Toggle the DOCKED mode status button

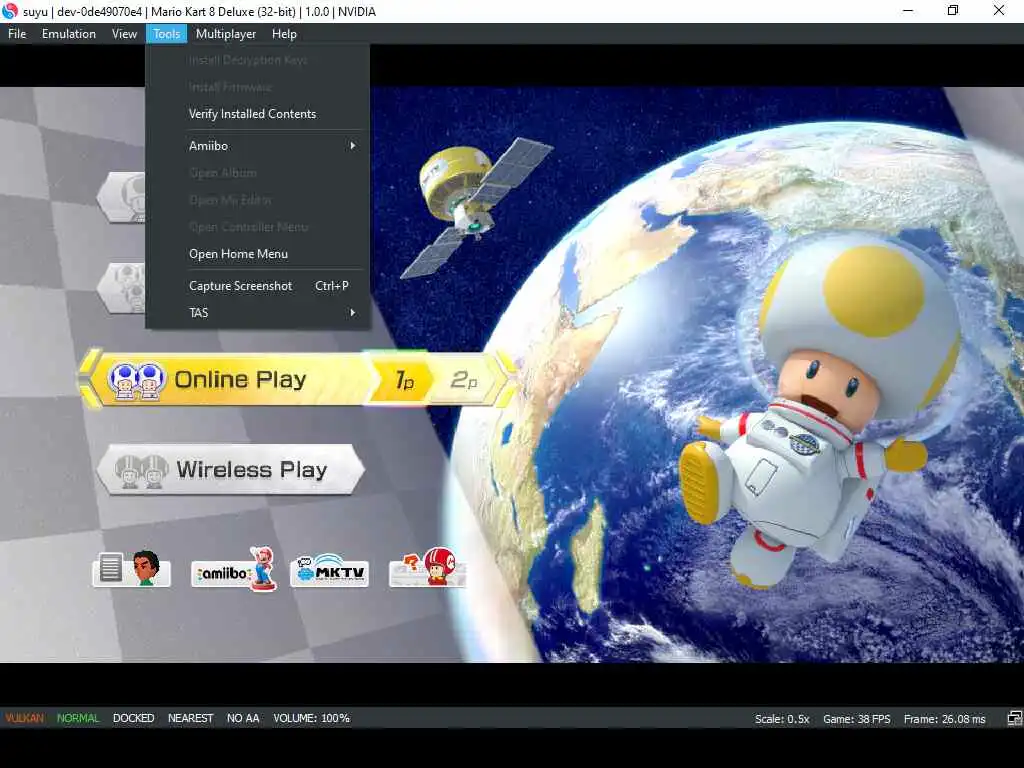coord(133,718)
